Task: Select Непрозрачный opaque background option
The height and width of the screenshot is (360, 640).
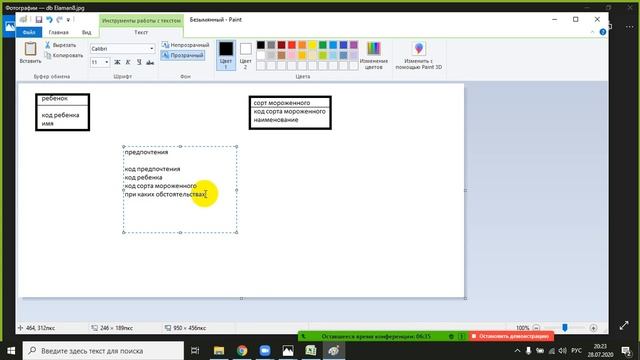Action: (185, 45)
